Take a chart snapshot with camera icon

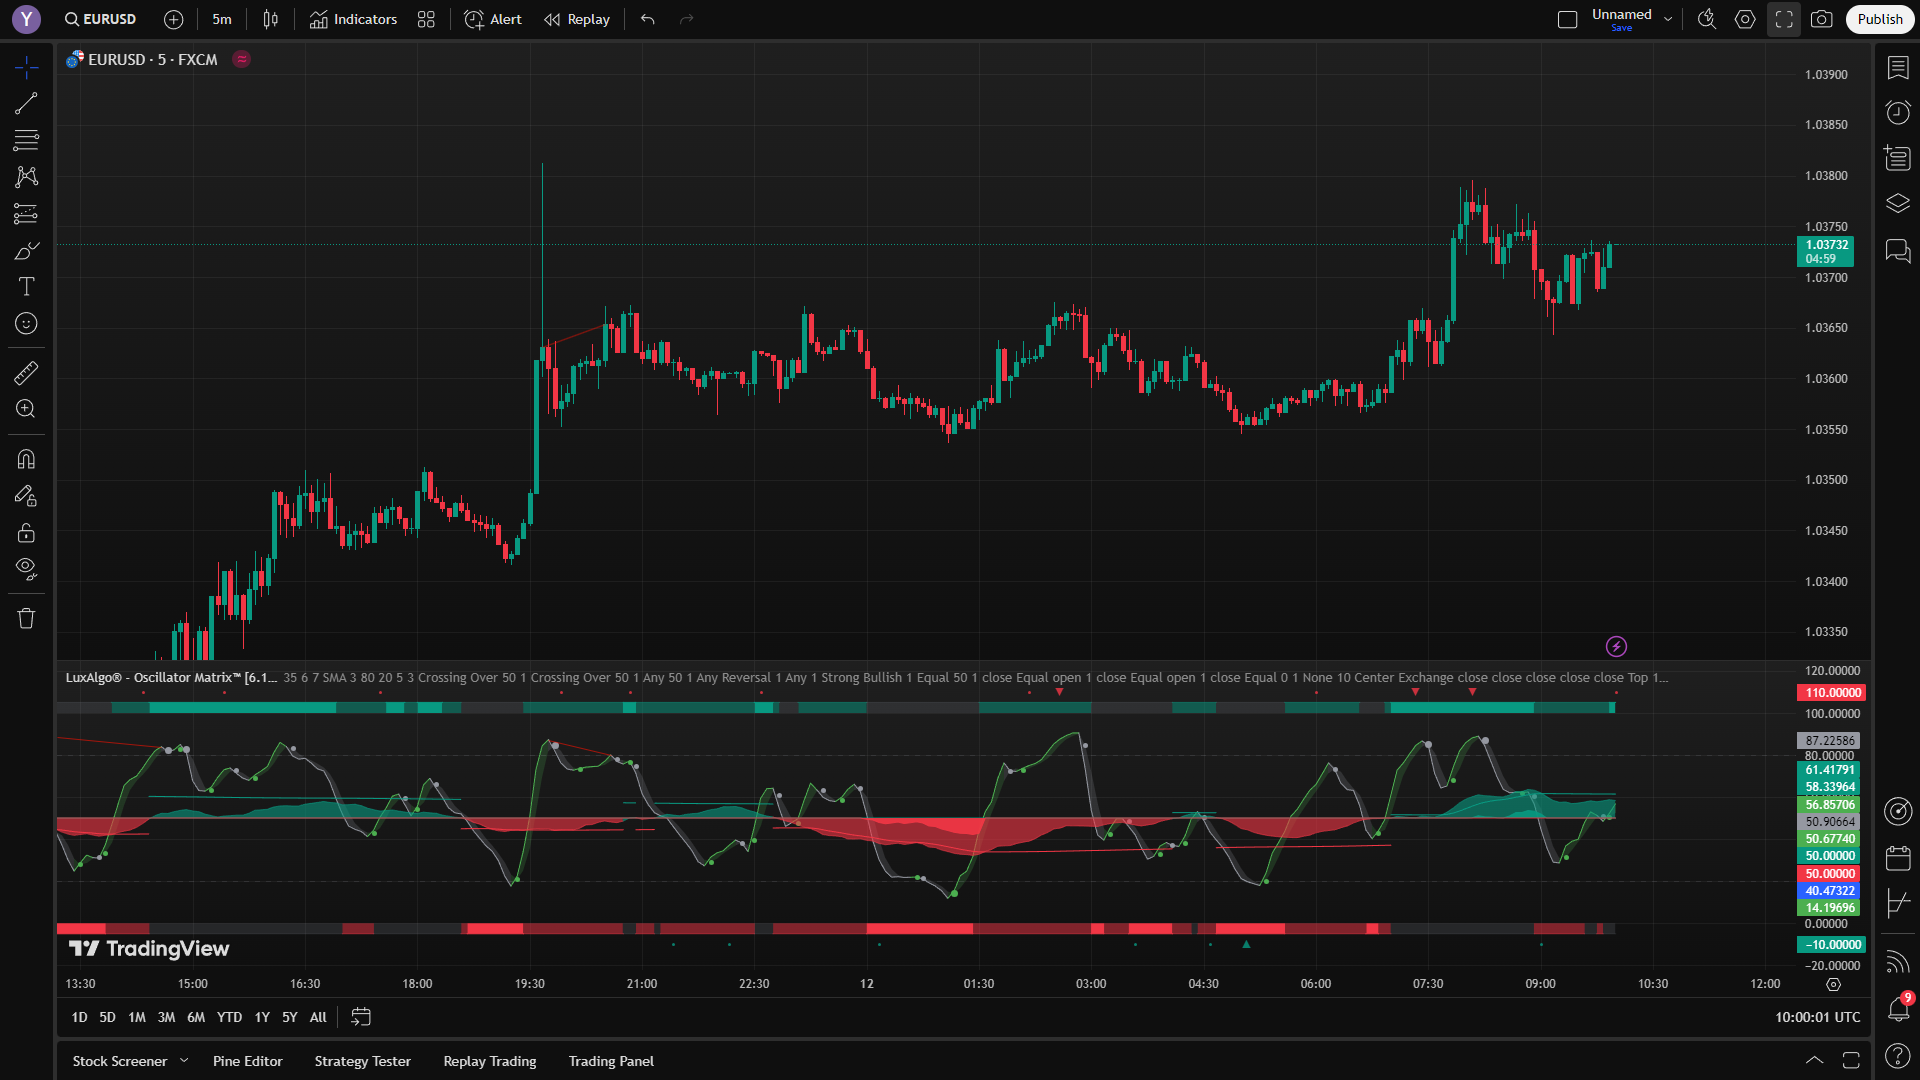point(1821,19)
